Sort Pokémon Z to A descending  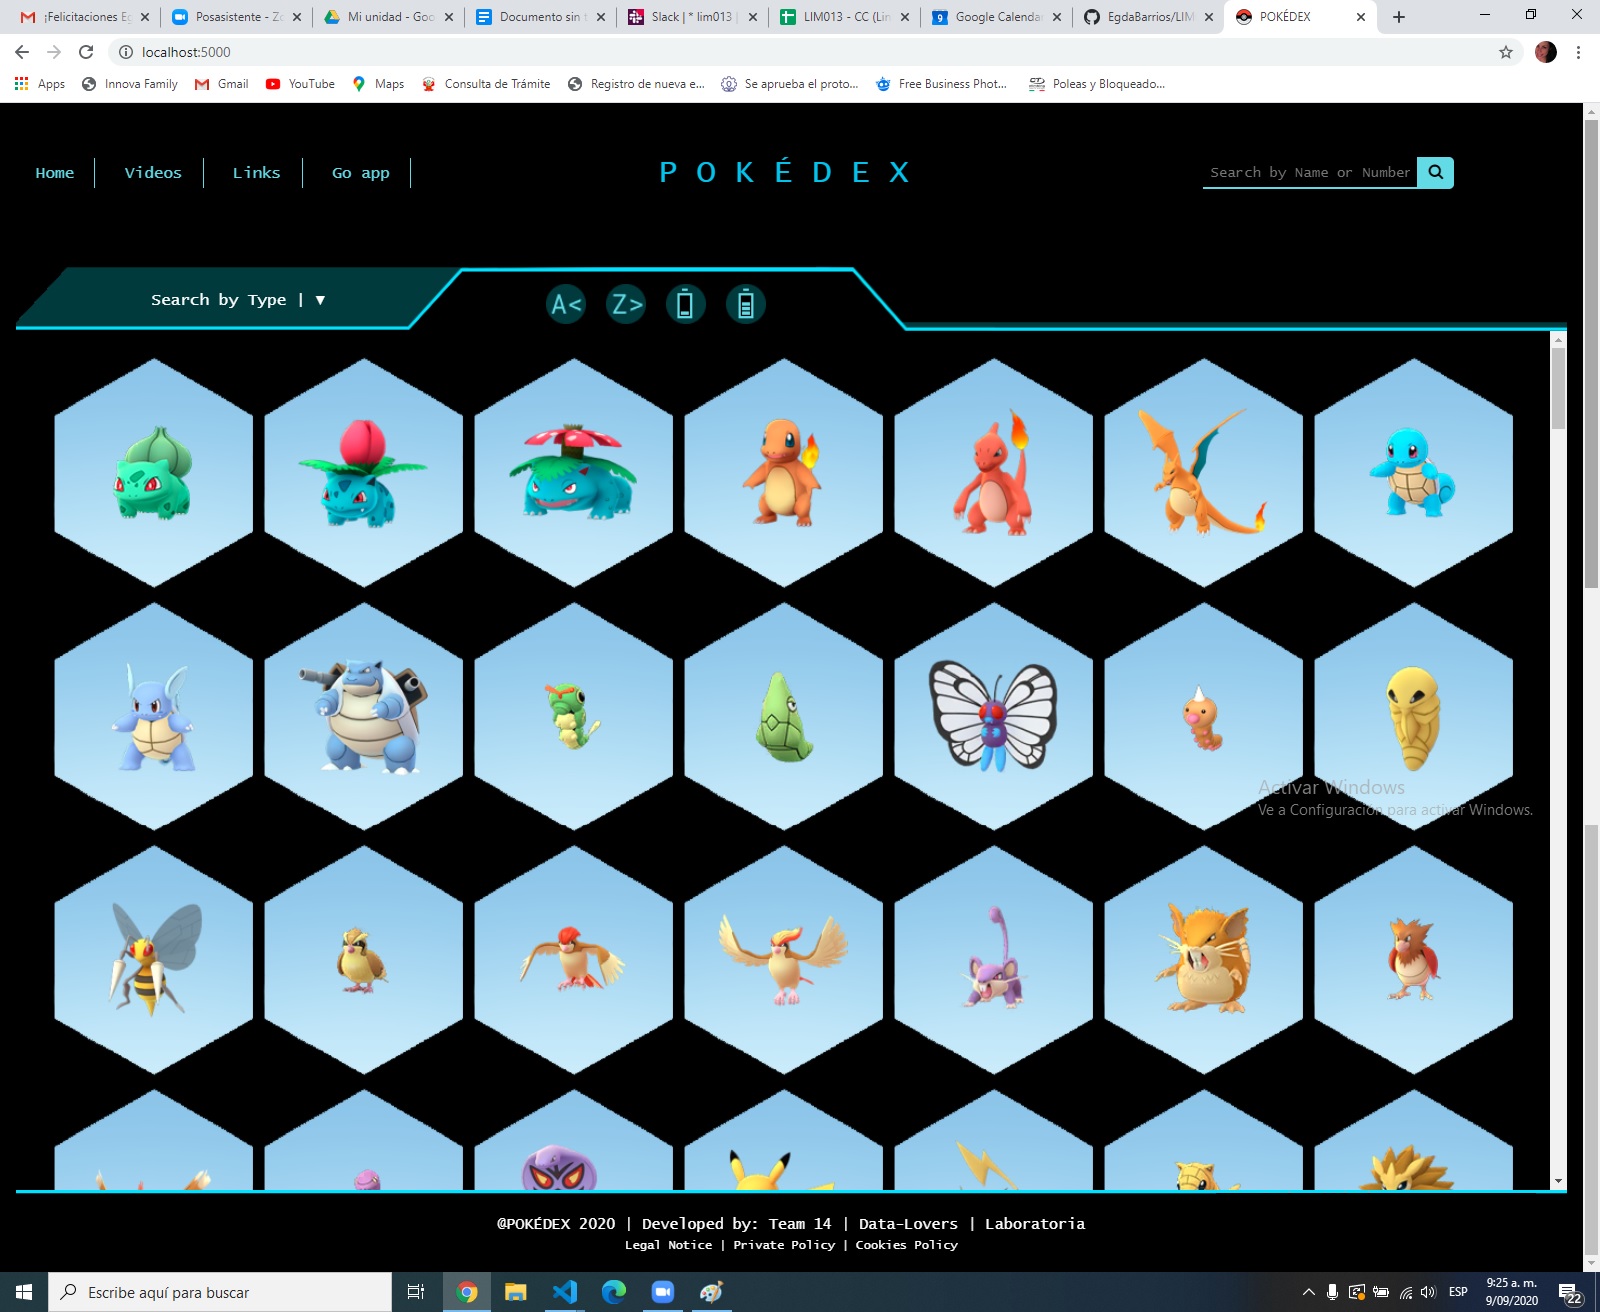tap(626, 304)
